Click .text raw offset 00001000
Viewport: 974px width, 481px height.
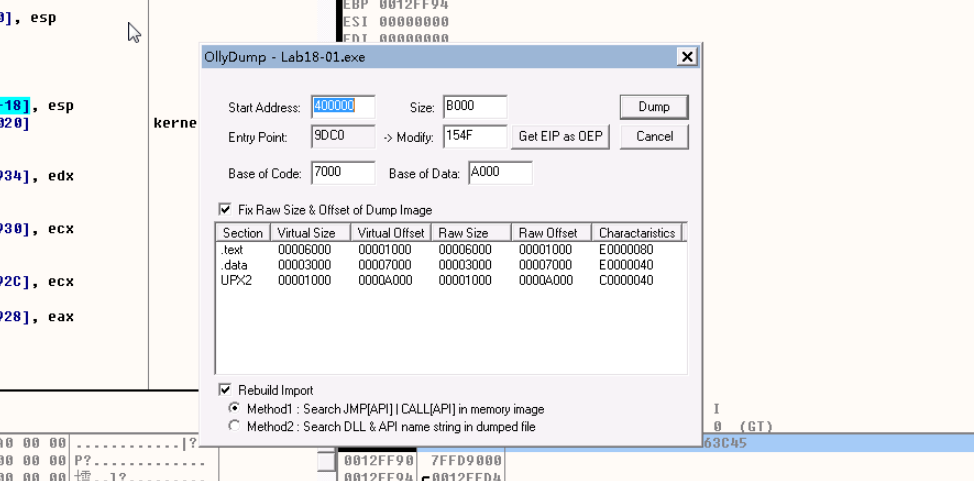click(545, 249)
